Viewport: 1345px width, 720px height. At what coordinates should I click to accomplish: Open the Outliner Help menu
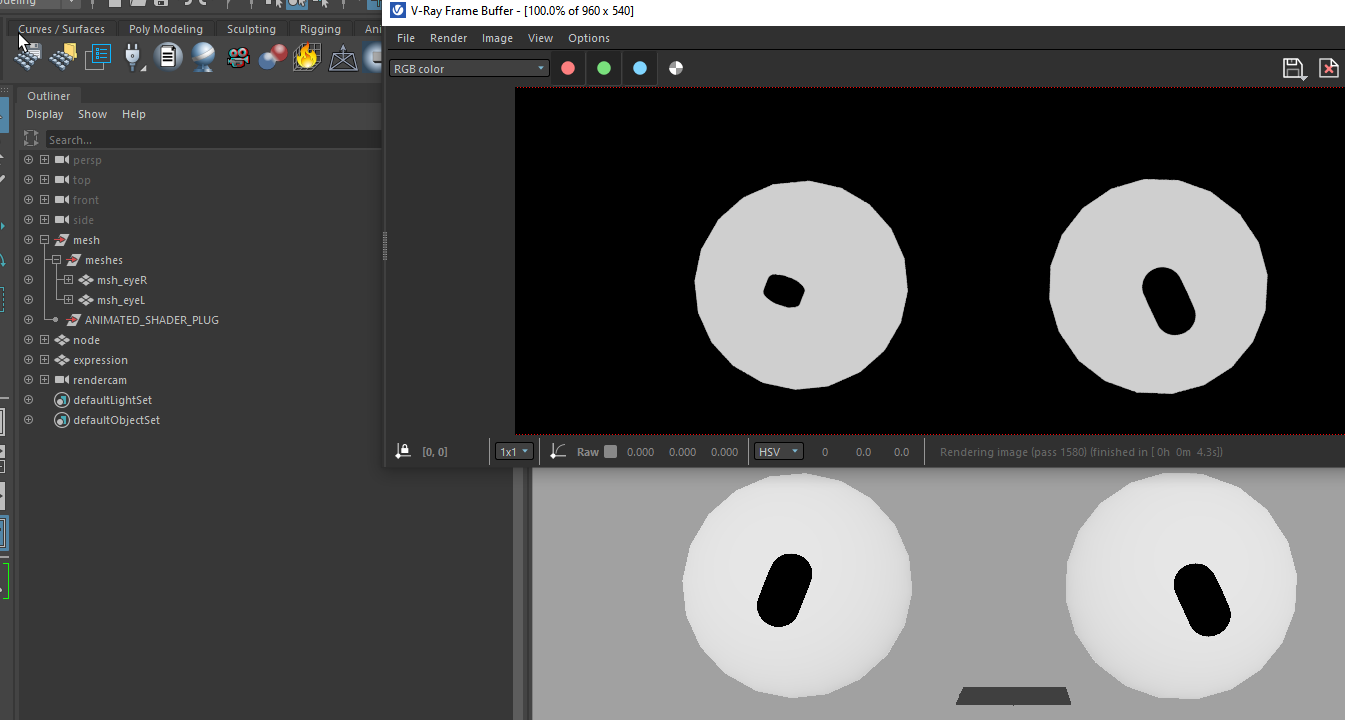point(134,114)
